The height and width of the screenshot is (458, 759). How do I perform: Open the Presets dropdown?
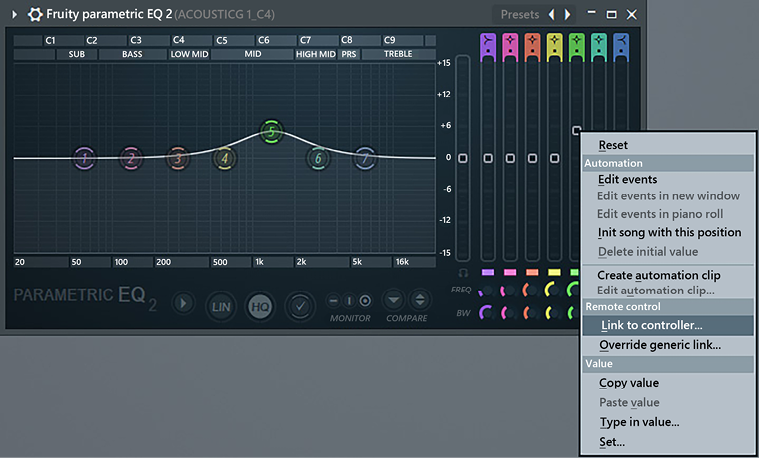(x=519, y=15)
